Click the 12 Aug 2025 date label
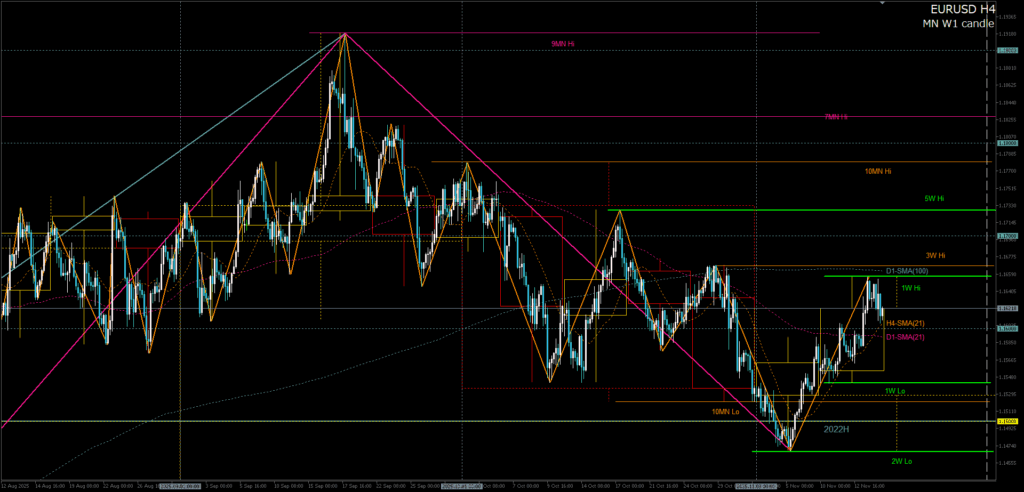Screen dimensions: 1024x492 coord(17,485)
